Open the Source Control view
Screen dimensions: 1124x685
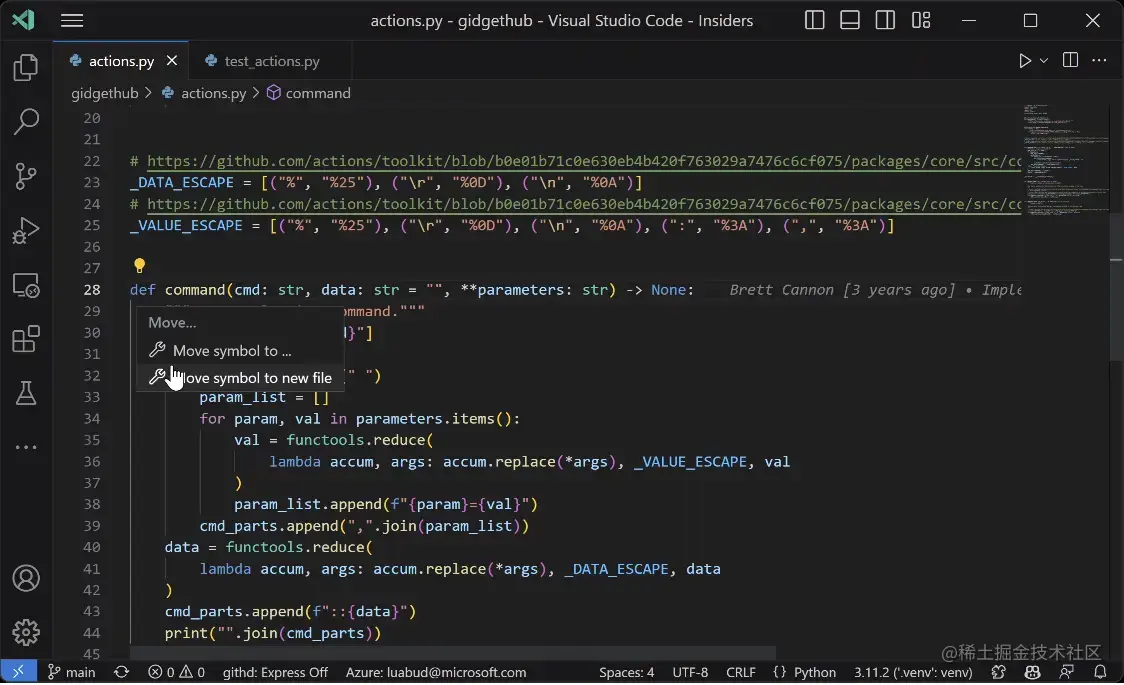(26, 176)
